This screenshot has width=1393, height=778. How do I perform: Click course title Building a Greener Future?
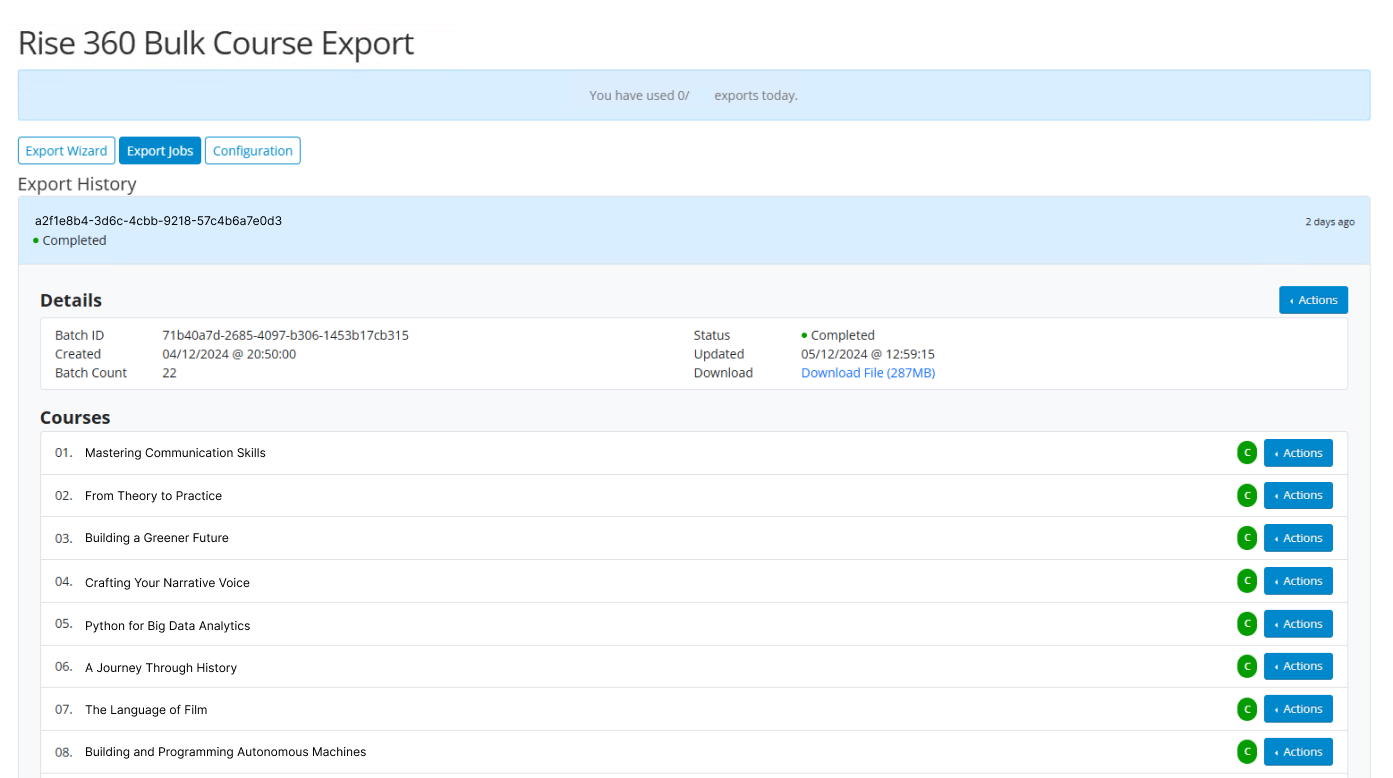pyautogui.click(x=157, y=538)
